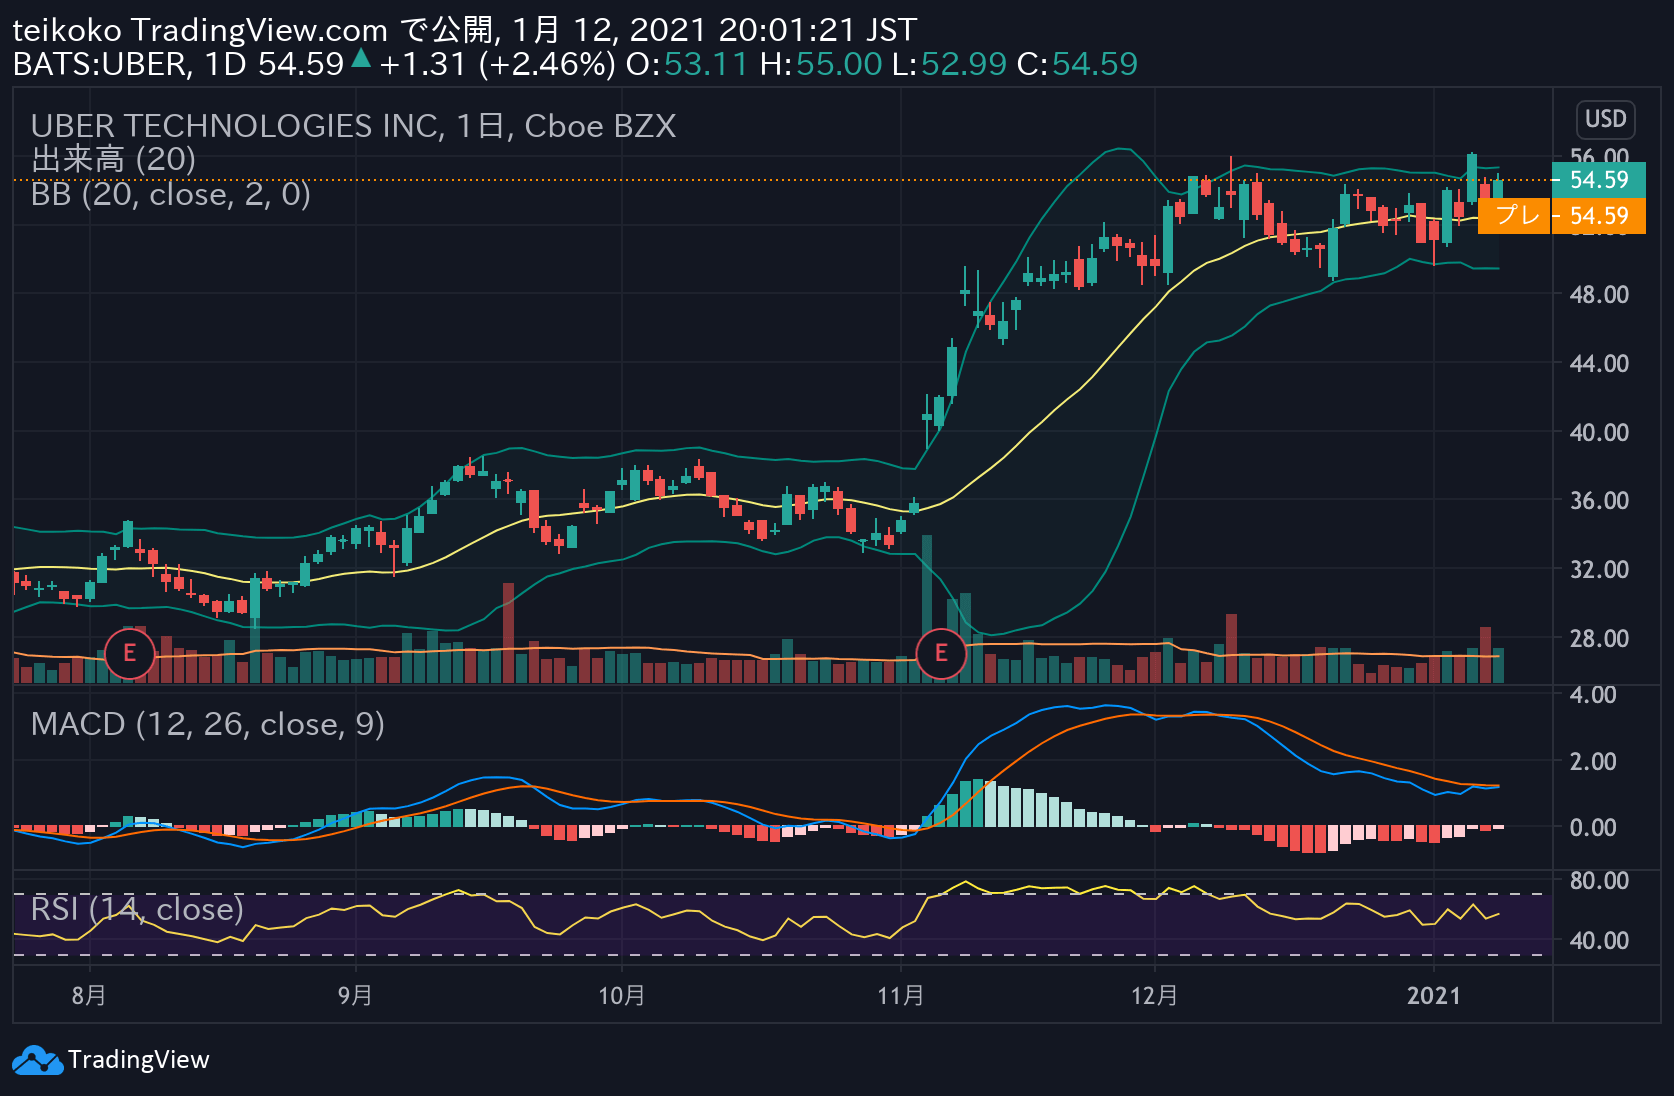
Task: Click the 28.00 price axis label
Action: pos(1599,639)
